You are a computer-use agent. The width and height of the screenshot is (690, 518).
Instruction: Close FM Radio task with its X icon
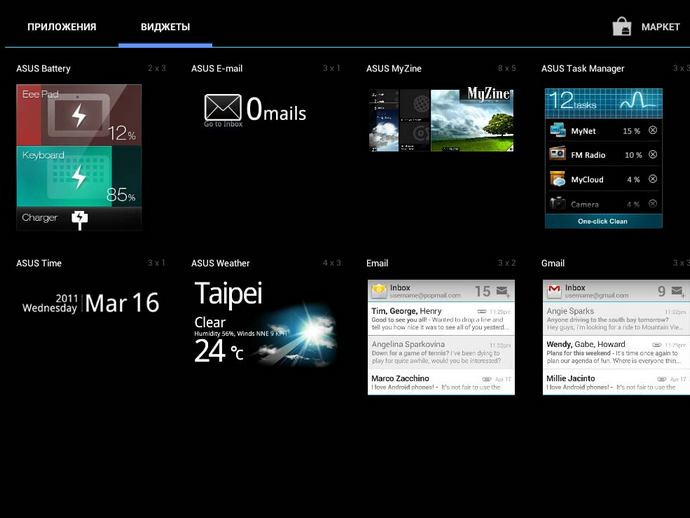pyautogui.click(x=652, y=155)
